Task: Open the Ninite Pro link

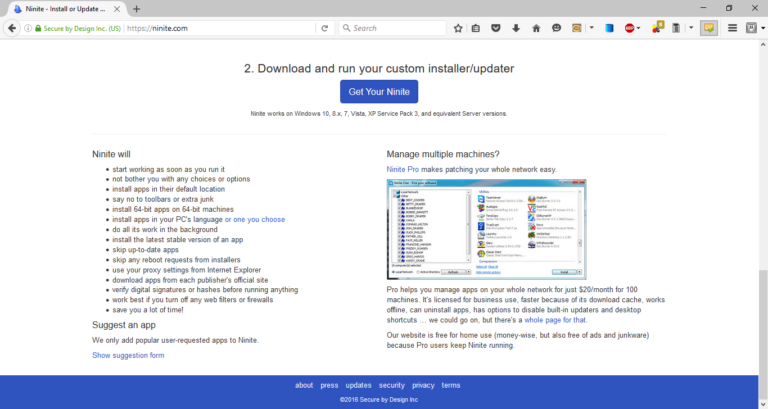Action: pyautogui.click(x=403, y=169)
